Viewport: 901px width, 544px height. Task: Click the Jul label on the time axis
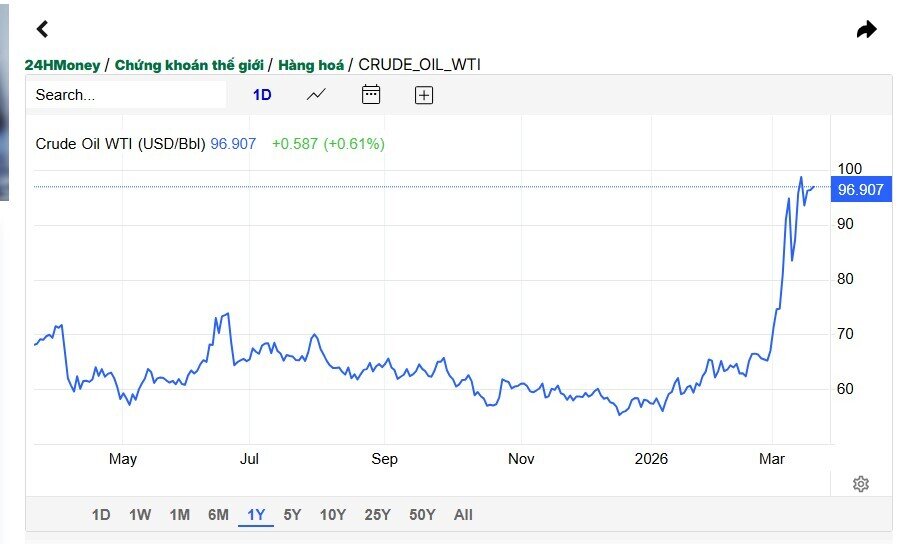(249, 458)
